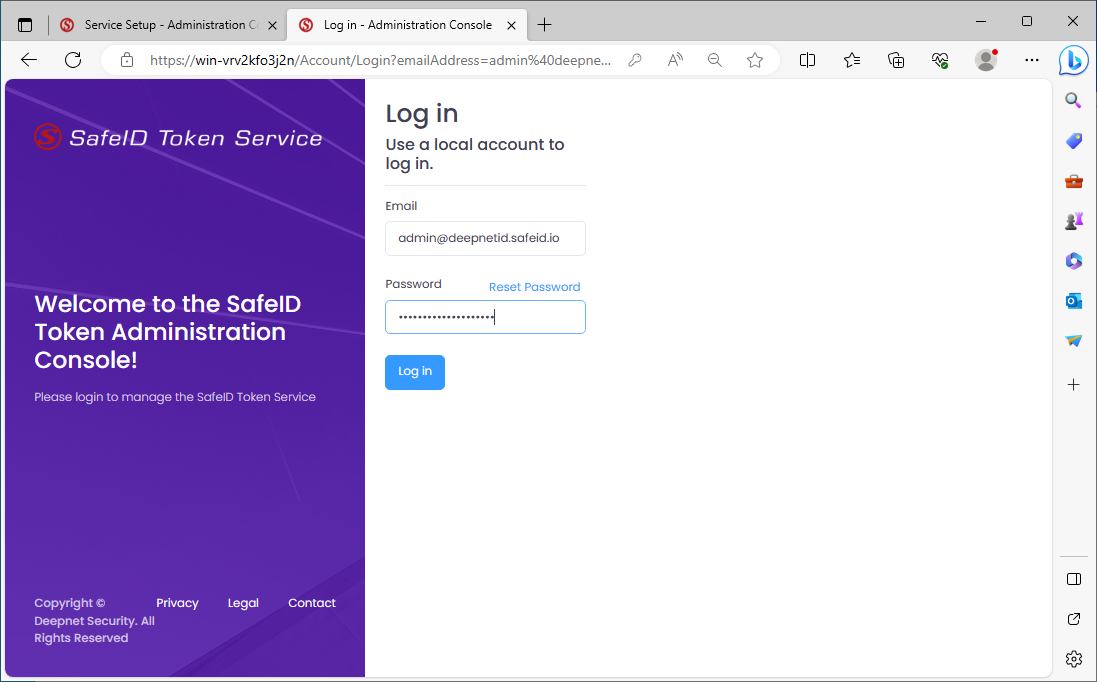Open the sidebar Search icon
Image resolution: width=1097 pixels, height=682 pixels.
click(1073, 100)
